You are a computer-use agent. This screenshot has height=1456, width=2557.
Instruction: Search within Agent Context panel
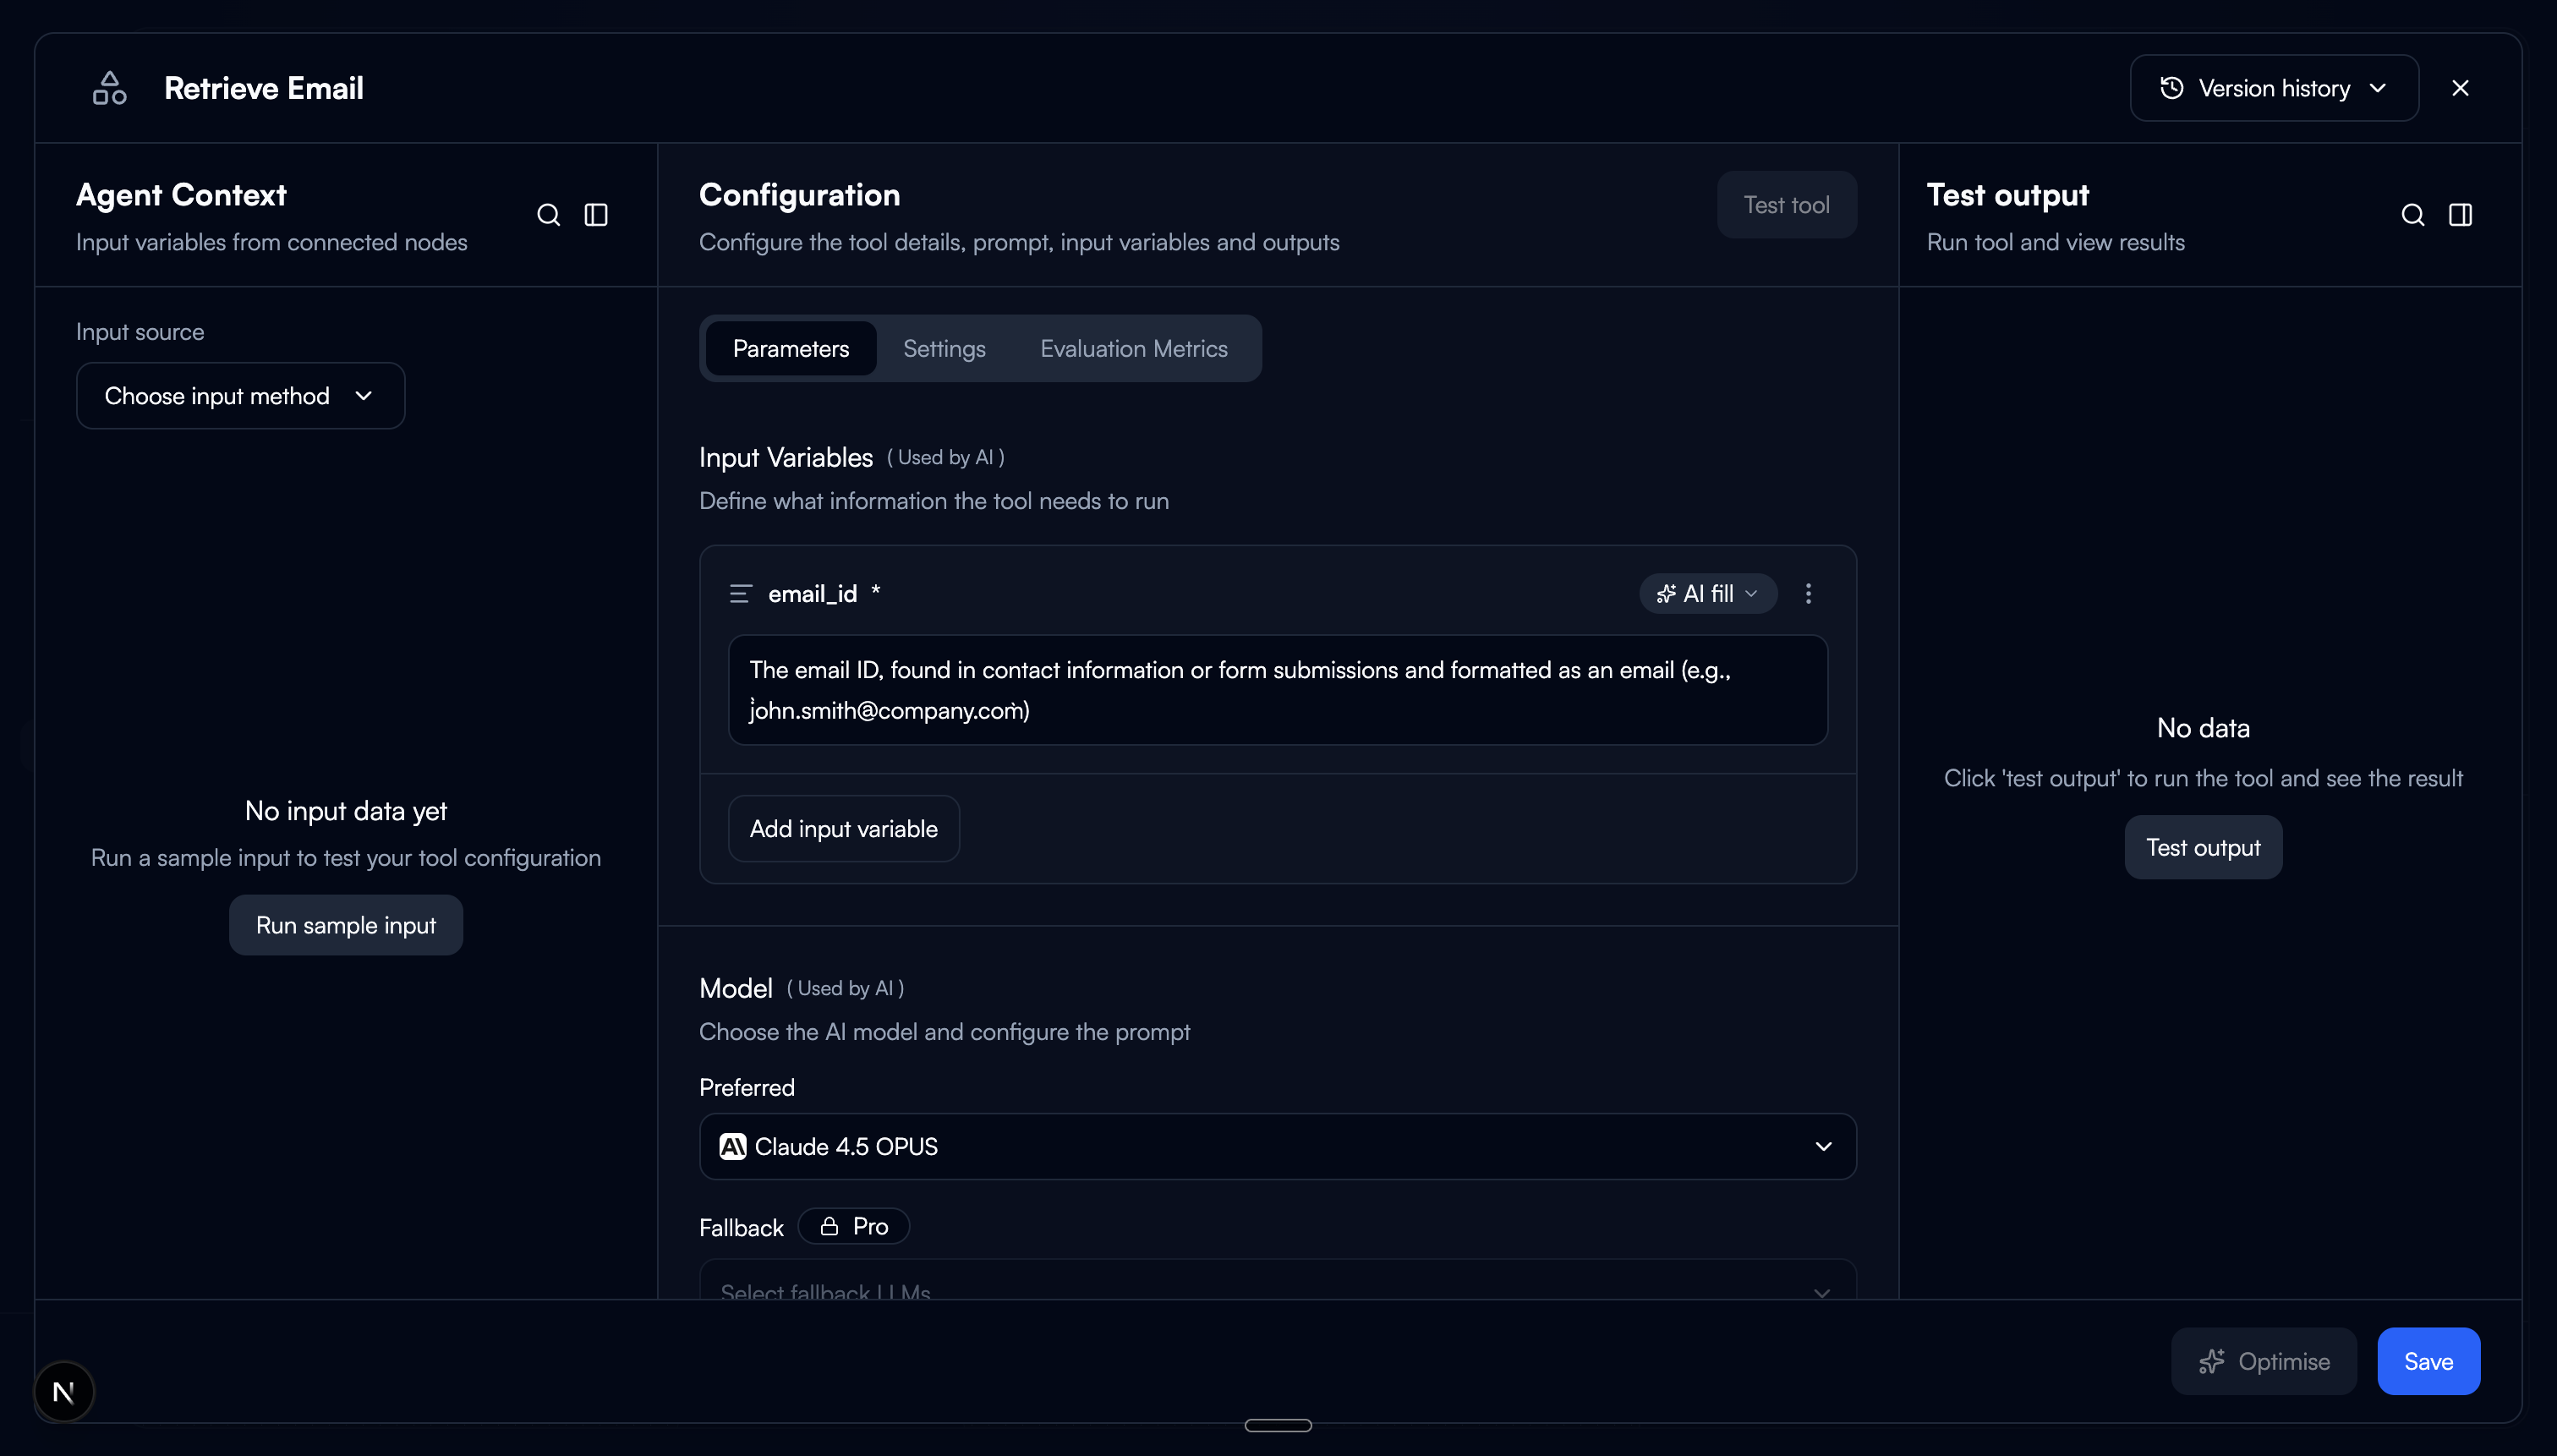click(x=548, y=215)
